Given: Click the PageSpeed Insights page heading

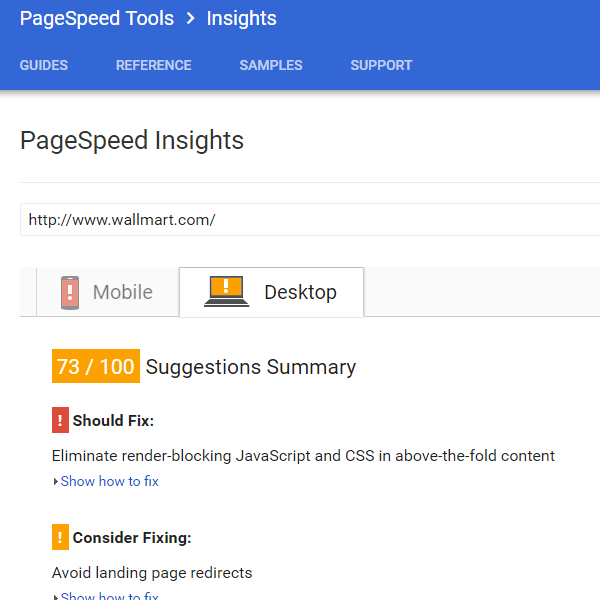Looking at the screenshot, I should coord(132,140).
